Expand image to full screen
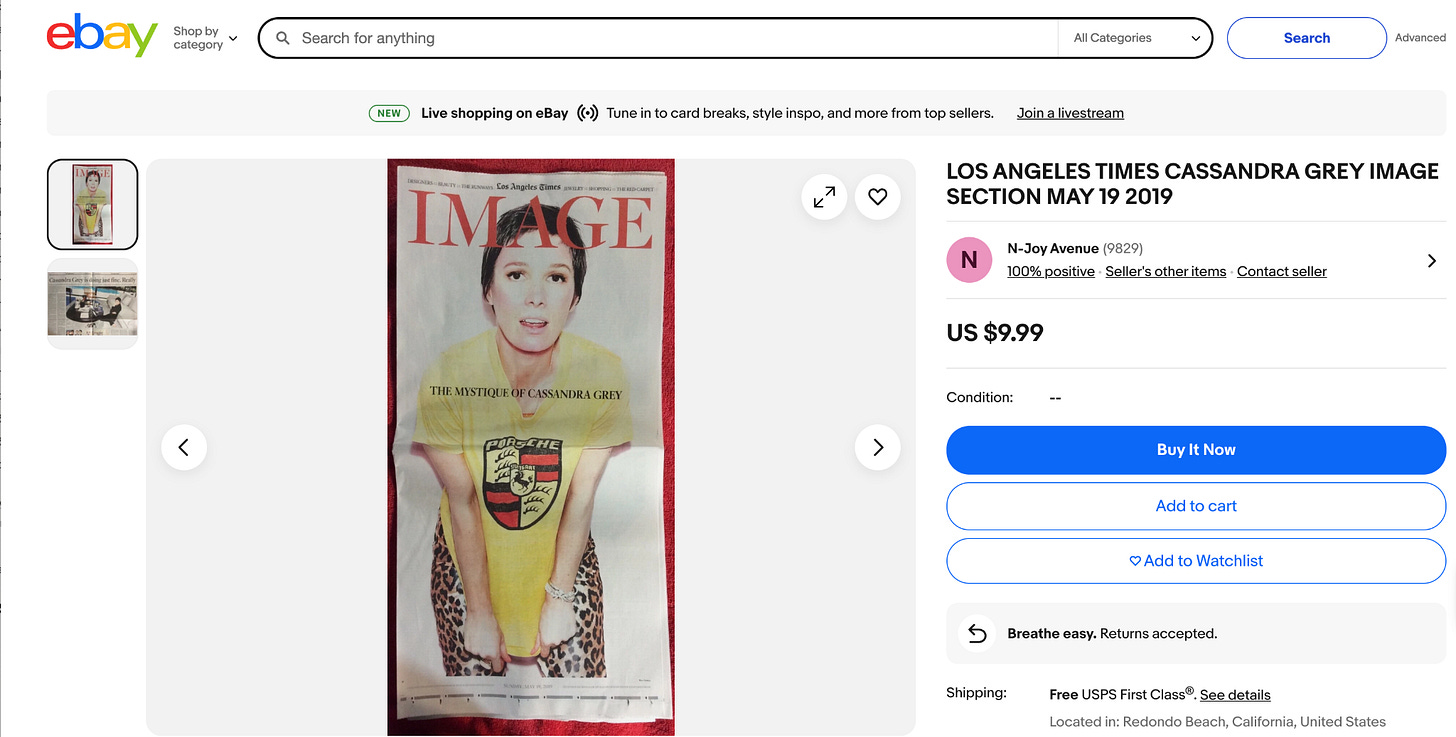 point(824,197)
